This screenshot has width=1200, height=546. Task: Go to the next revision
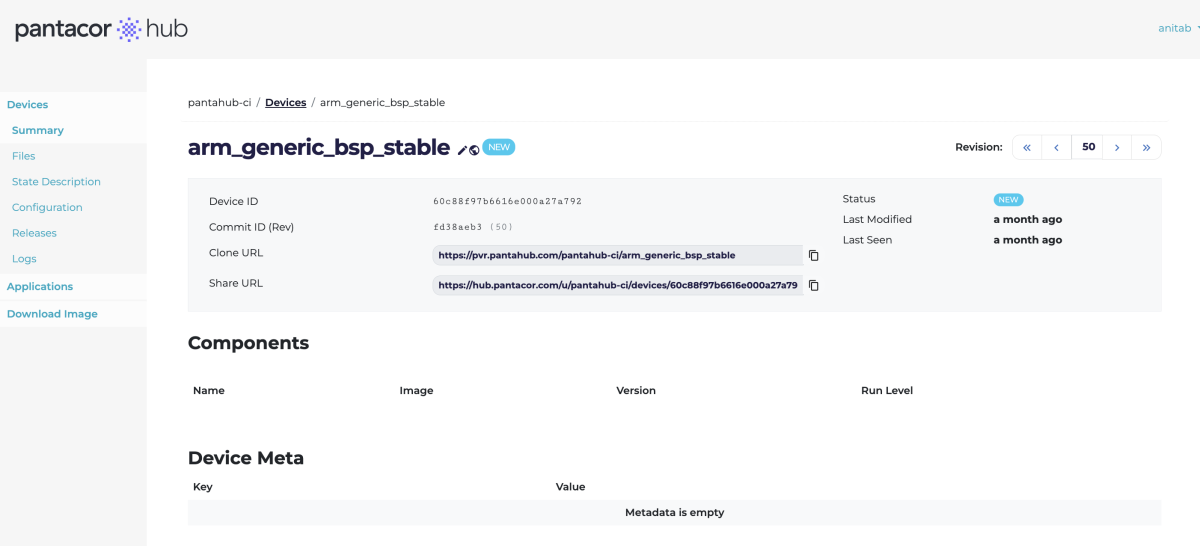1117,147
